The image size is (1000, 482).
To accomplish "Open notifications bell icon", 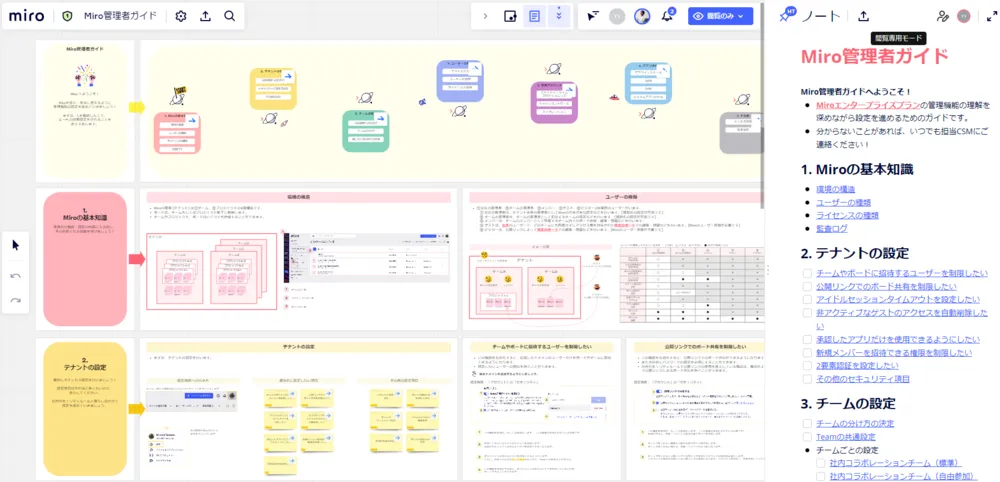I will [667, 16].
